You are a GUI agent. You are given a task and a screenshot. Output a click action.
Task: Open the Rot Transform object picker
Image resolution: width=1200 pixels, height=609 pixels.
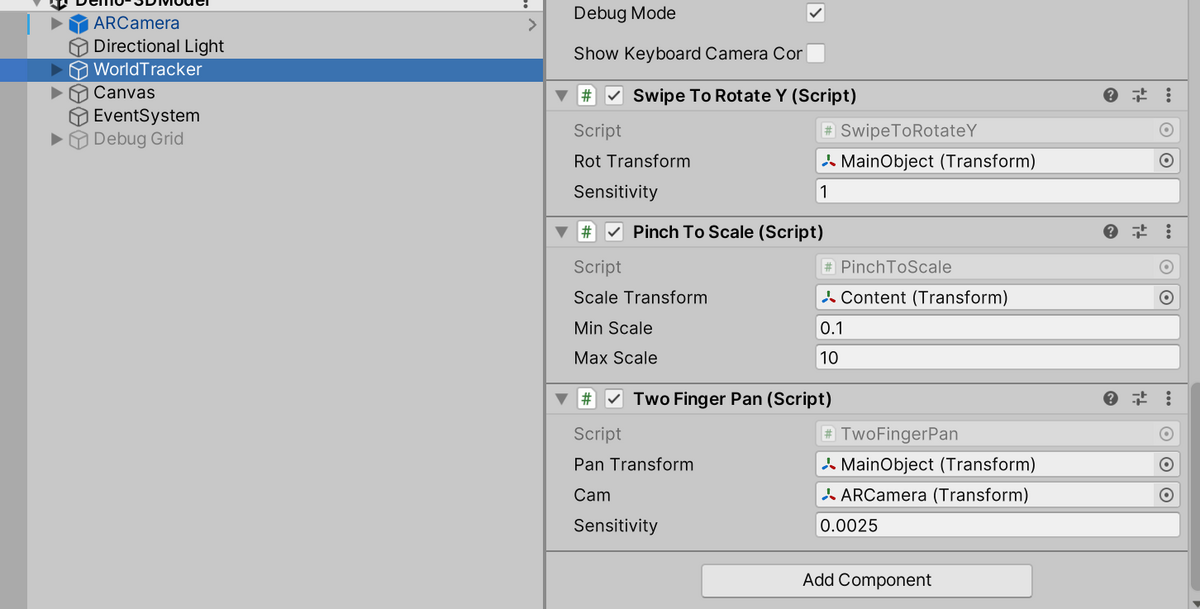(x=1166, y=161)
